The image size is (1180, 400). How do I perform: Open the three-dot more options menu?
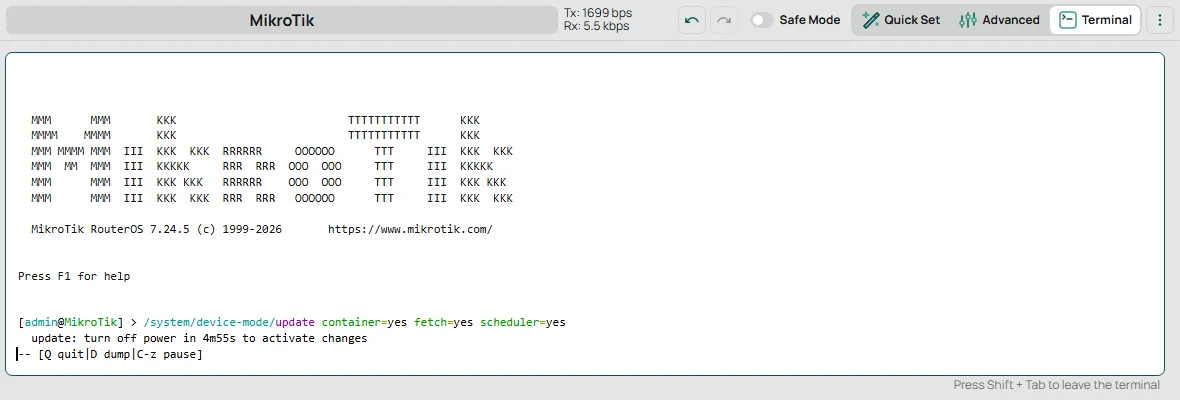point(1160,20)
